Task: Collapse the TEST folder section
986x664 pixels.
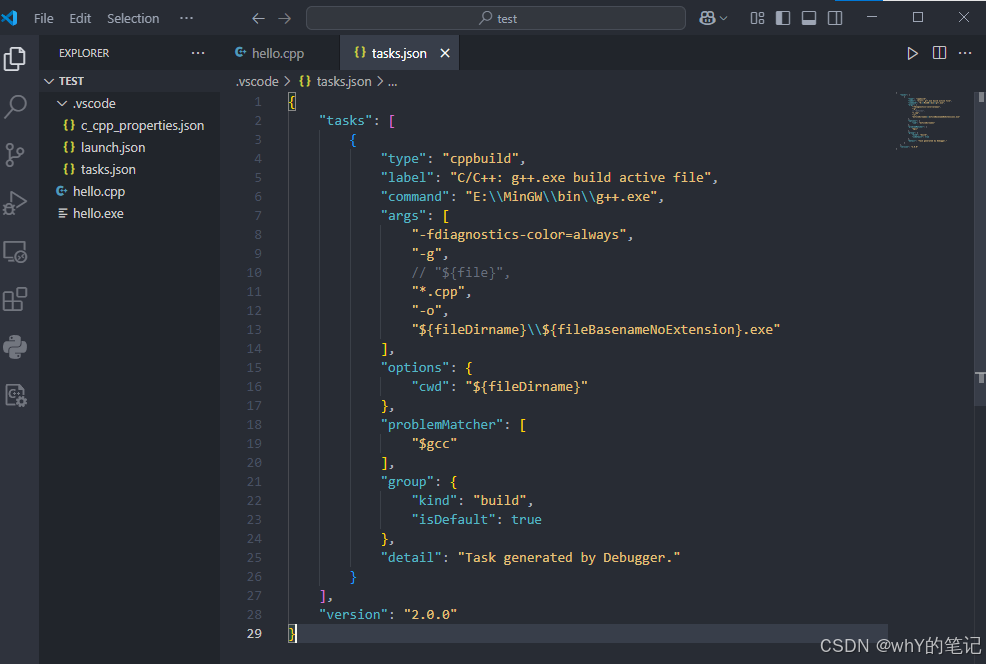Action: click(x=130, y=81)
